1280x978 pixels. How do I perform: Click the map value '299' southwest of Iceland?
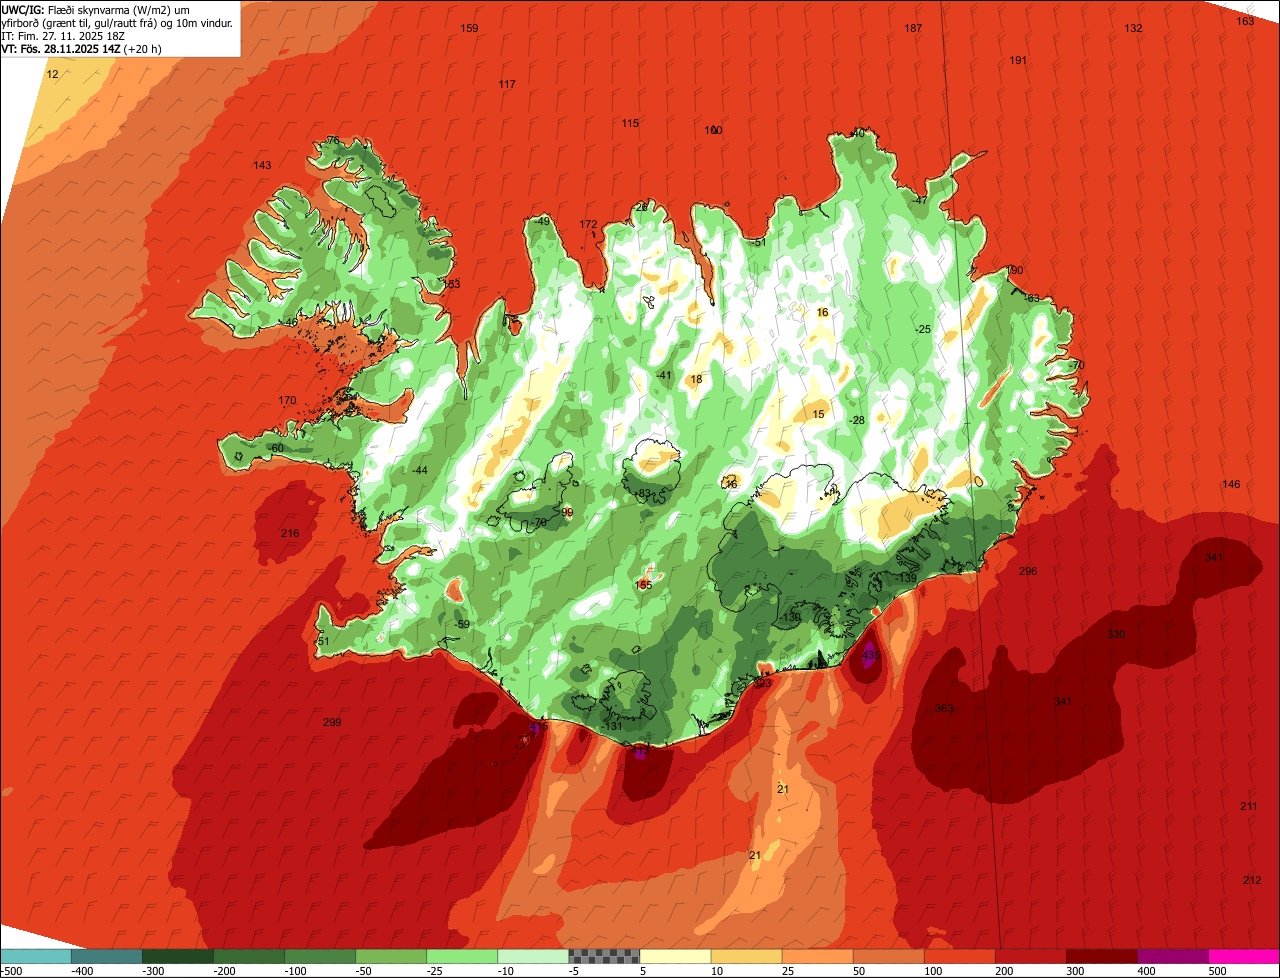pos(332,722)
